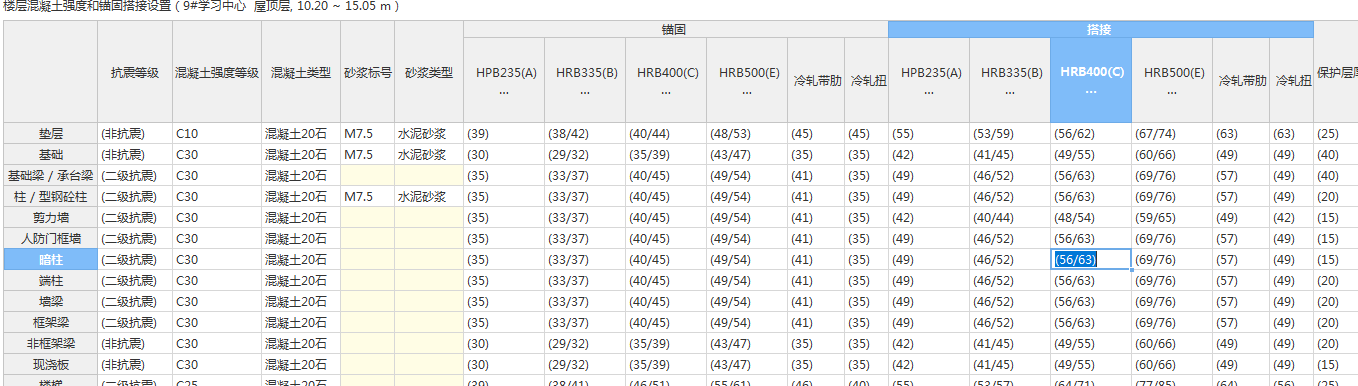Click 冷轧带肋 header under 锚固
Image resolution: width=1358 pixels, height=386 pixels.
pyautogui.click(x=816, y=80)
